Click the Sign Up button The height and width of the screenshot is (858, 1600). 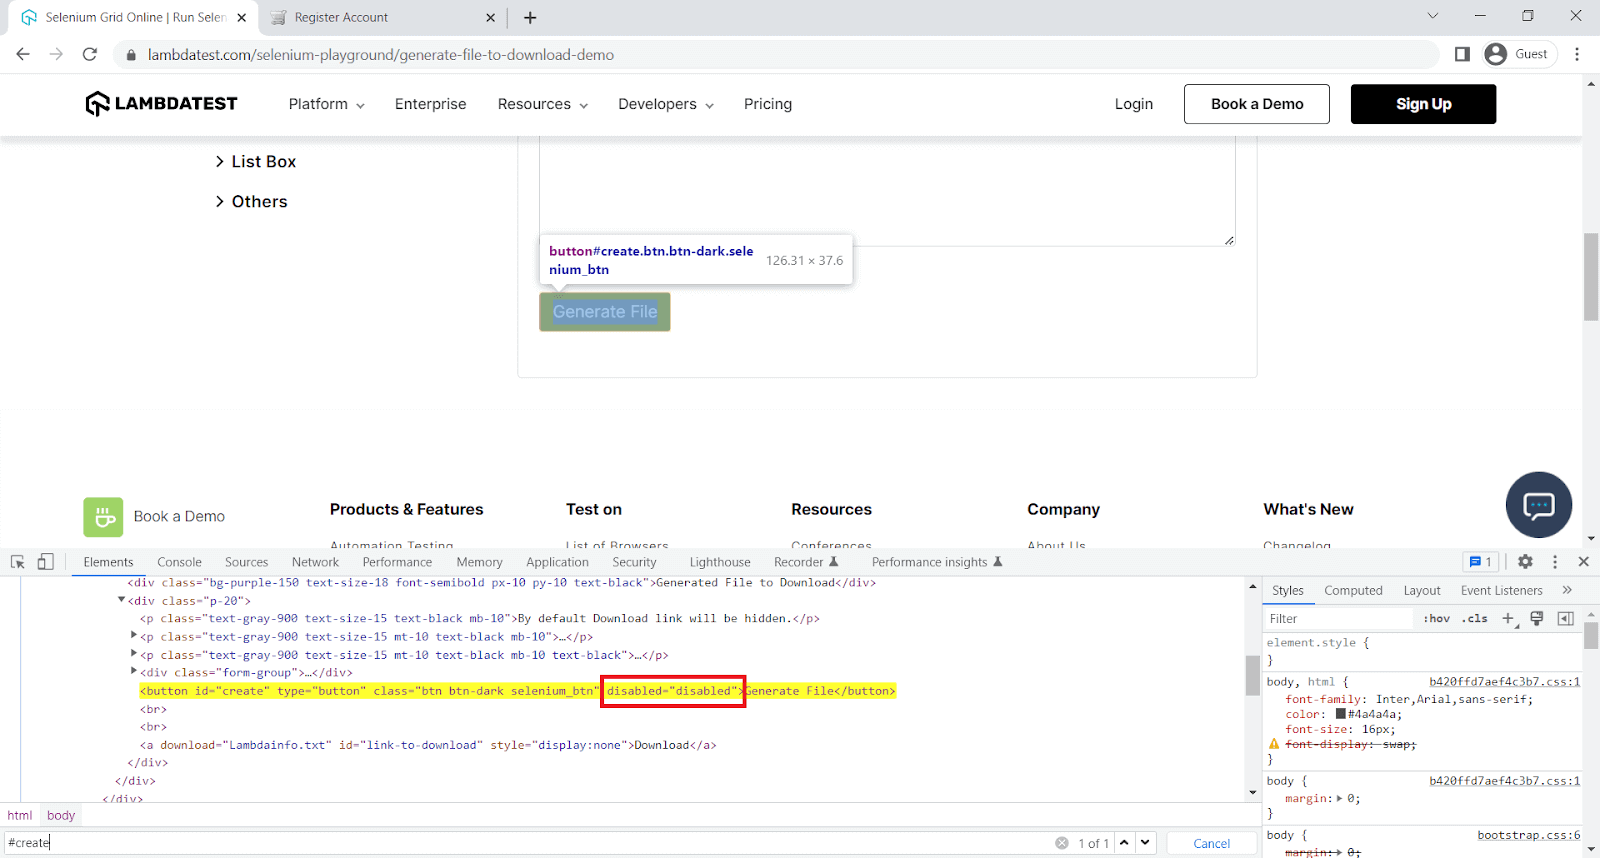tap(1423, 104)
